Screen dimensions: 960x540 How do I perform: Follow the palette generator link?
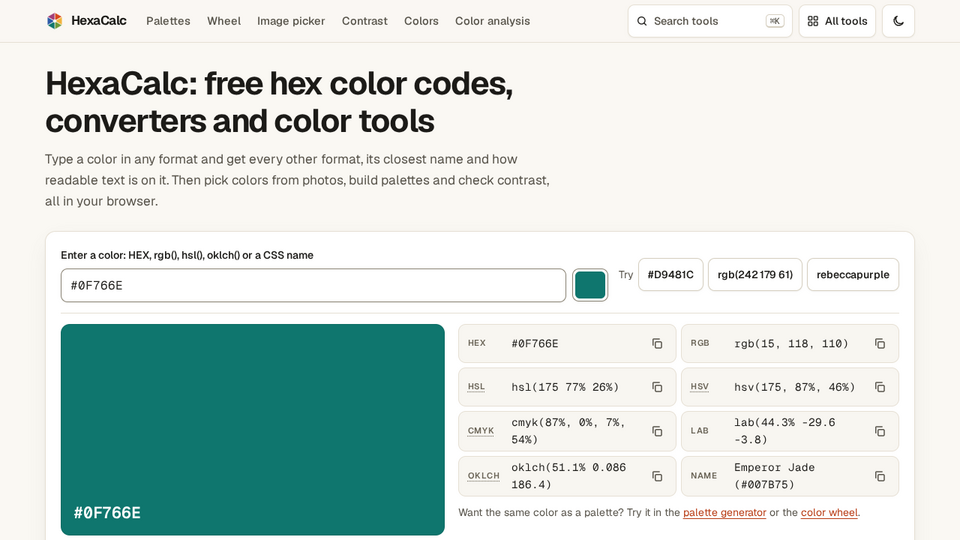pyautogui.click(x=724, y=512)
